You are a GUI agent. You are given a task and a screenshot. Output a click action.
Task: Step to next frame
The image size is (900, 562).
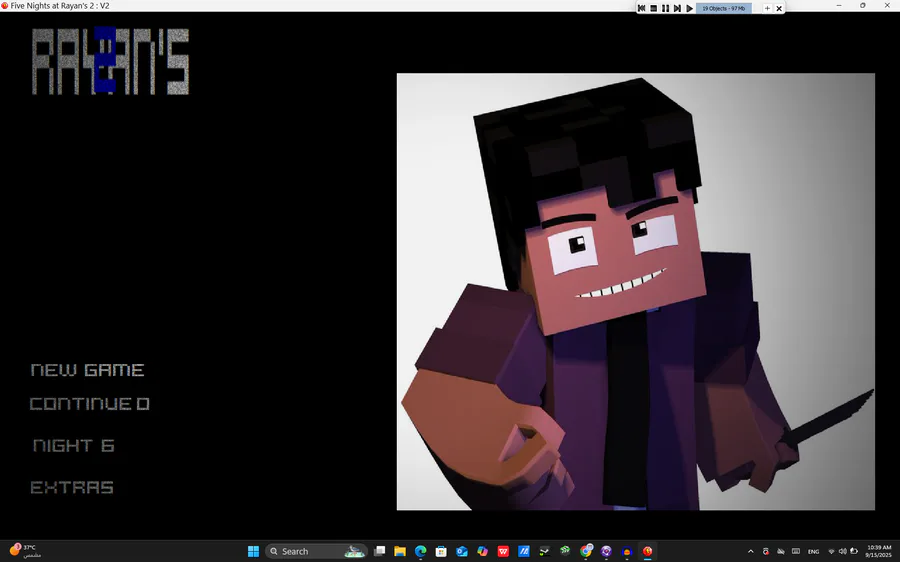pyautogui.click(x=677, y=8)
